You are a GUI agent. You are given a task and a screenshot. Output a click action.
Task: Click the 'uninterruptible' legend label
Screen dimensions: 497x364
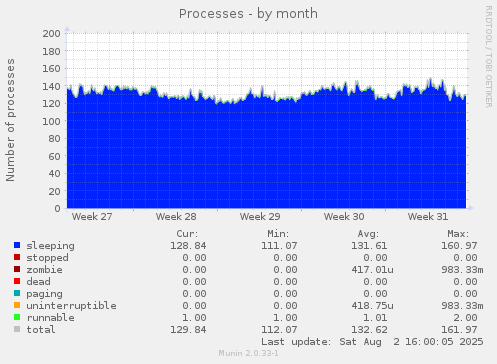point(72,306)
